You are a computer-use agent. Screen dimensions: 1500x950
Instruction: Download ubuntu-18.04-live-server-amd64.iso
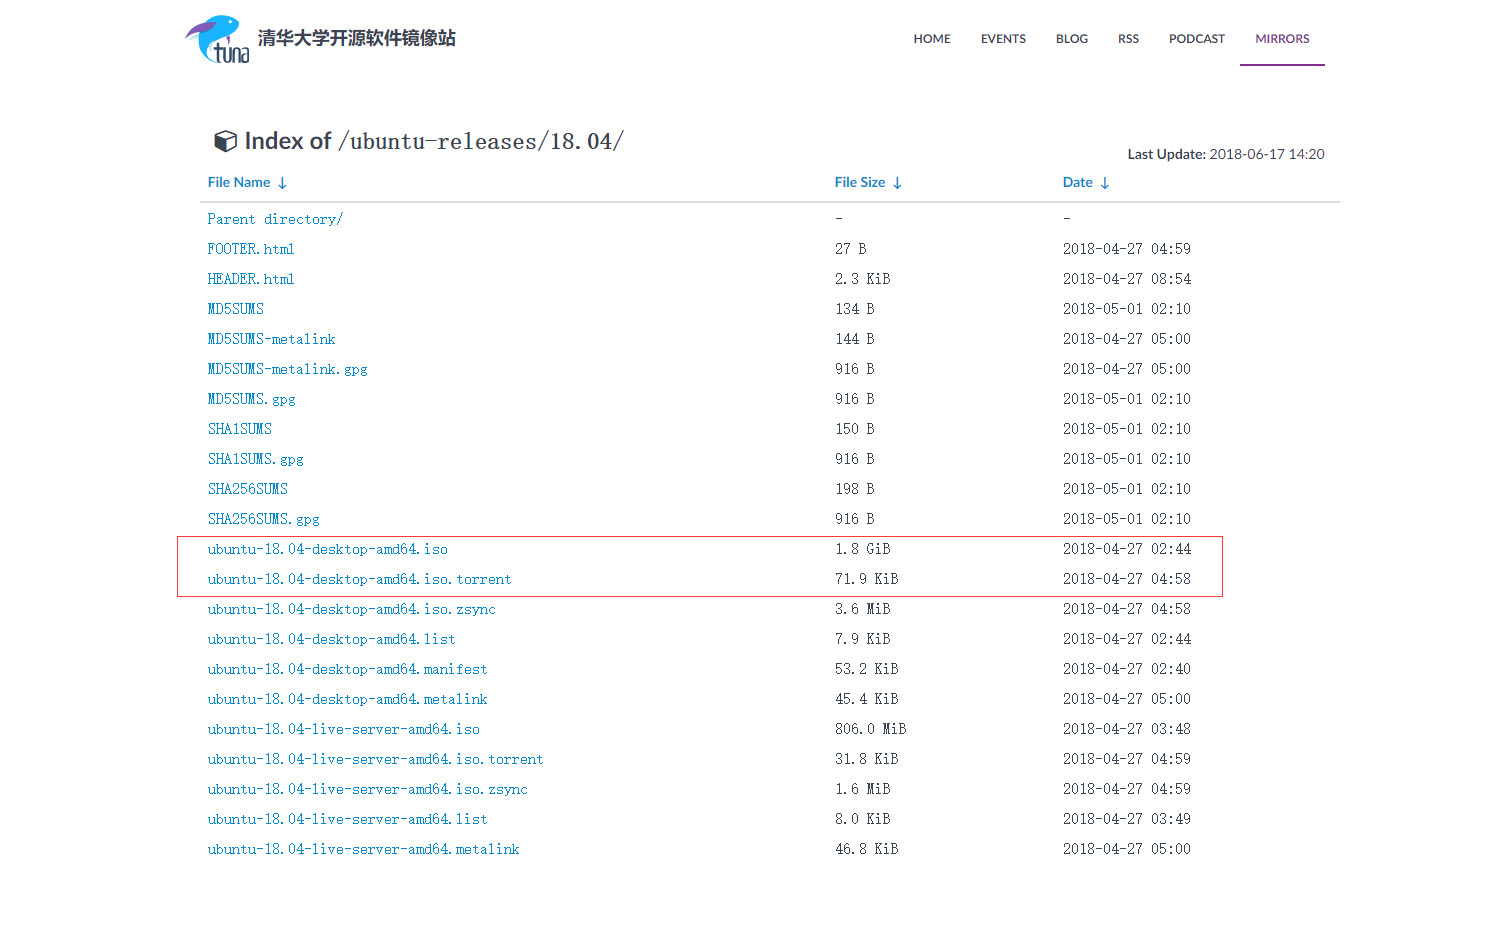(x=343, y=729)
